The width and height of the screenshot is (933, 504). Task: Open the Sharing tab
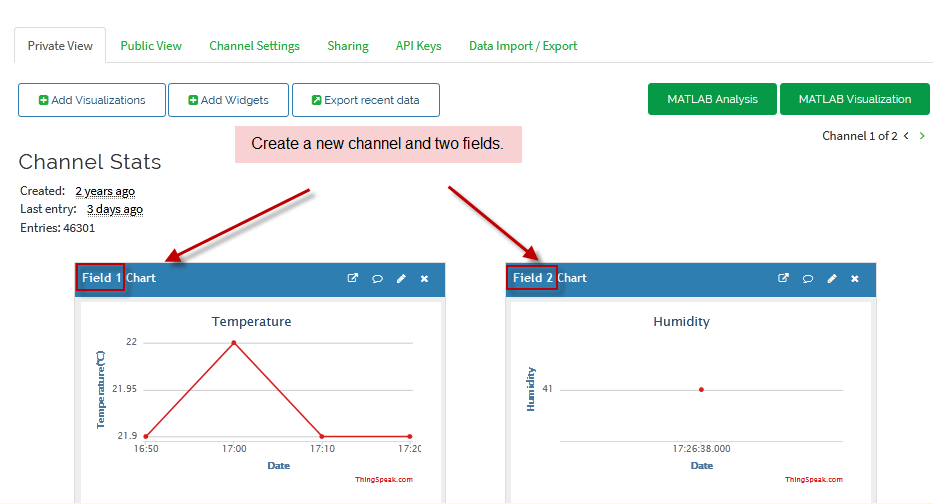[347, 46]
